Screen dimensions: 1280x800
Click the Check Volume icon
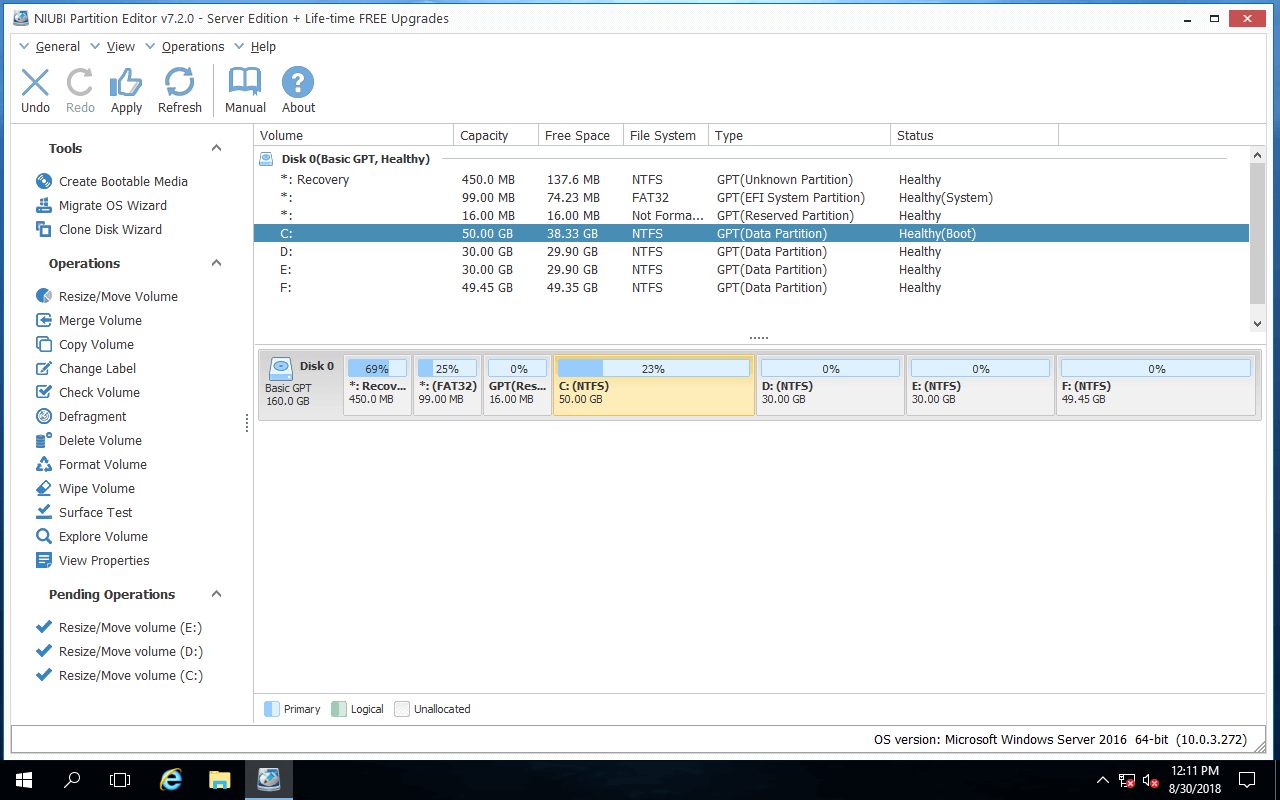pos(43,392)
